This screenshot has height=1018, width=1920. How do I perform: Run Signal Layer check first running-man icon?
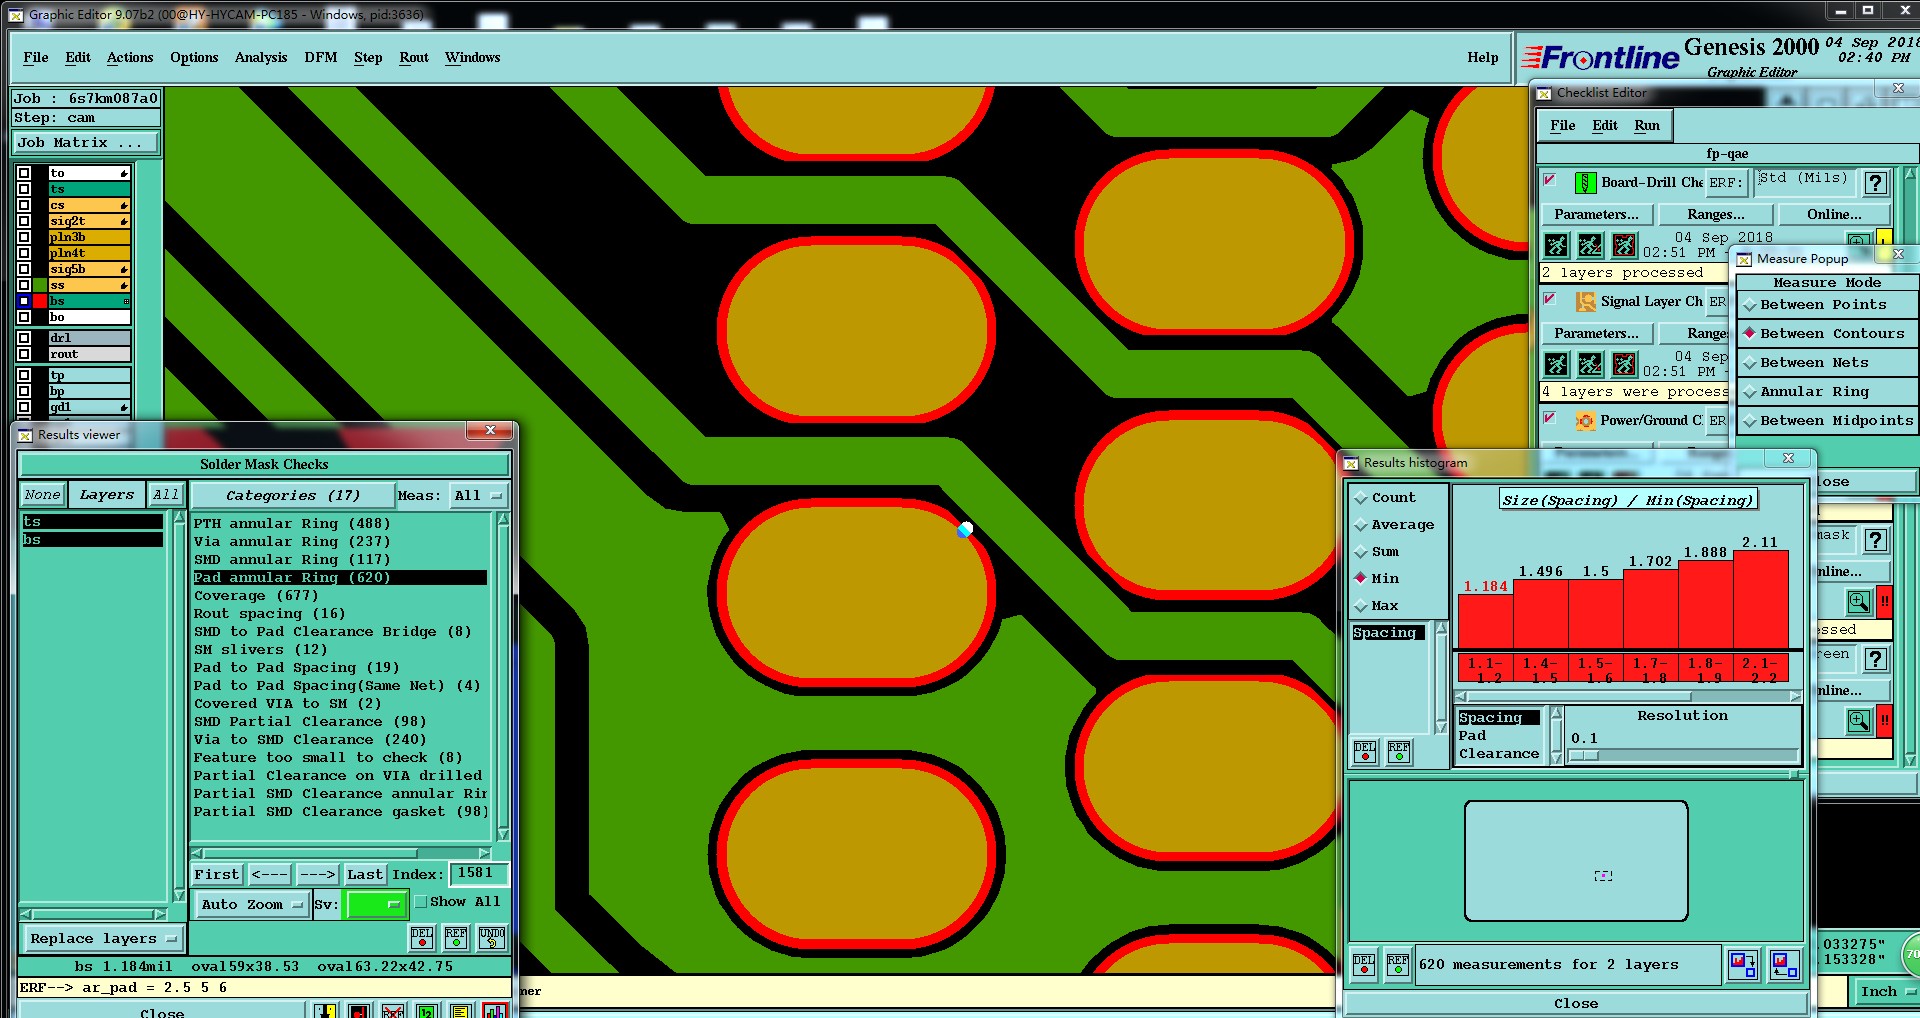pyautogui.click(x=1556, y=364)
